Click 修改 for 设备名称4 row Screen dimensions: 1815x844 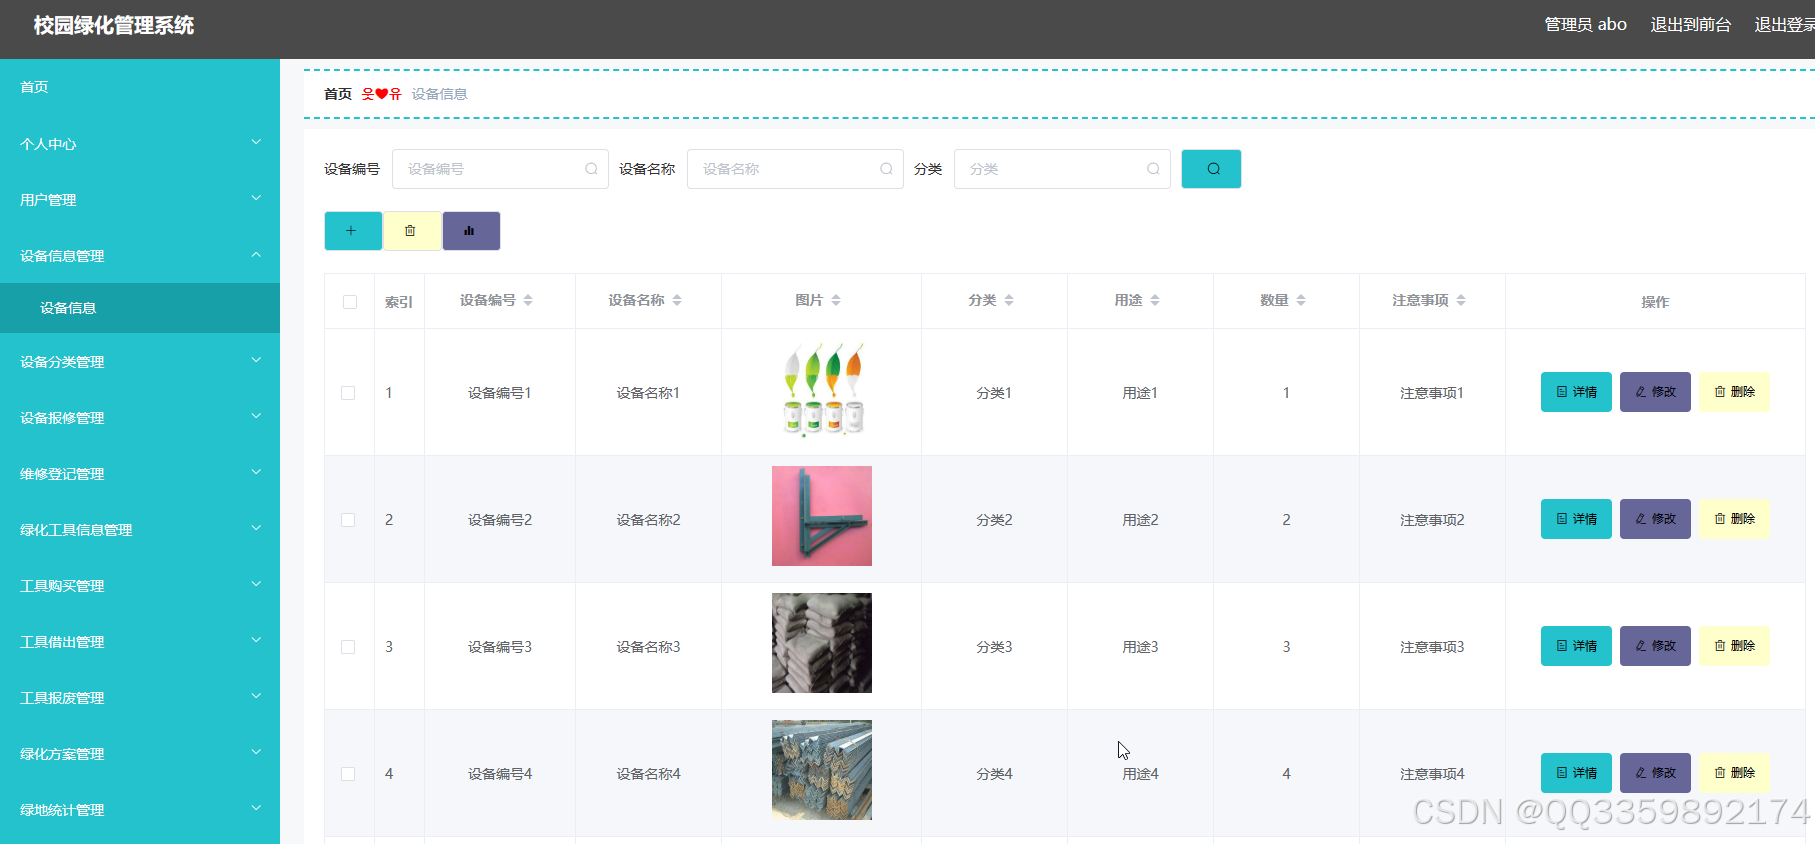[1655, 773]
